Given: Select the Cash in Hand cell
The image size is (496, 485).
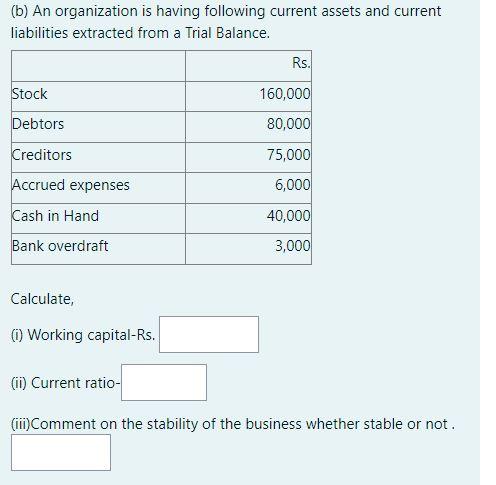Looking at the screenshot, I should (98, 219).
